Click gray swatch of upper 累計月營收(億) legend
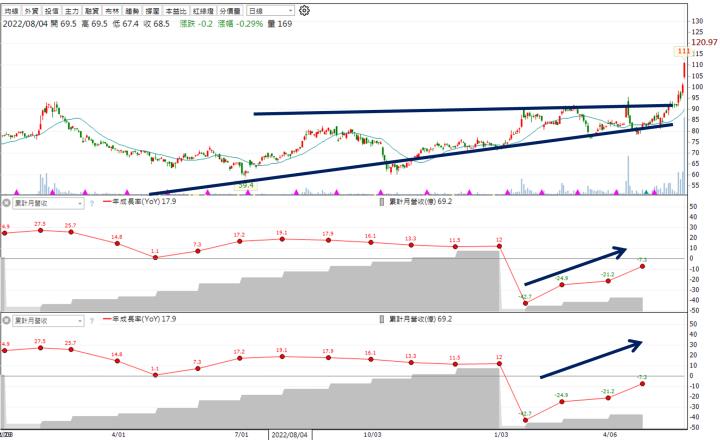720x440 pixels. (382, 202)
